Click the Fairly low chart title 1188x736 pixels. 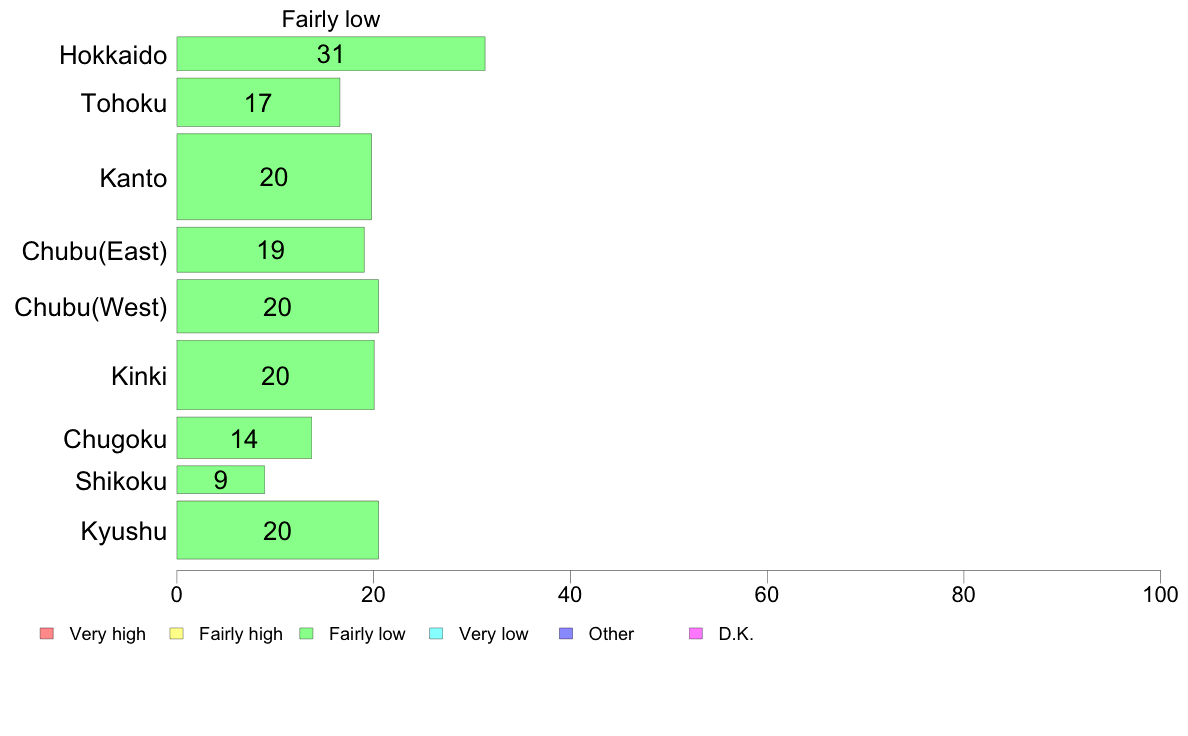331,19
